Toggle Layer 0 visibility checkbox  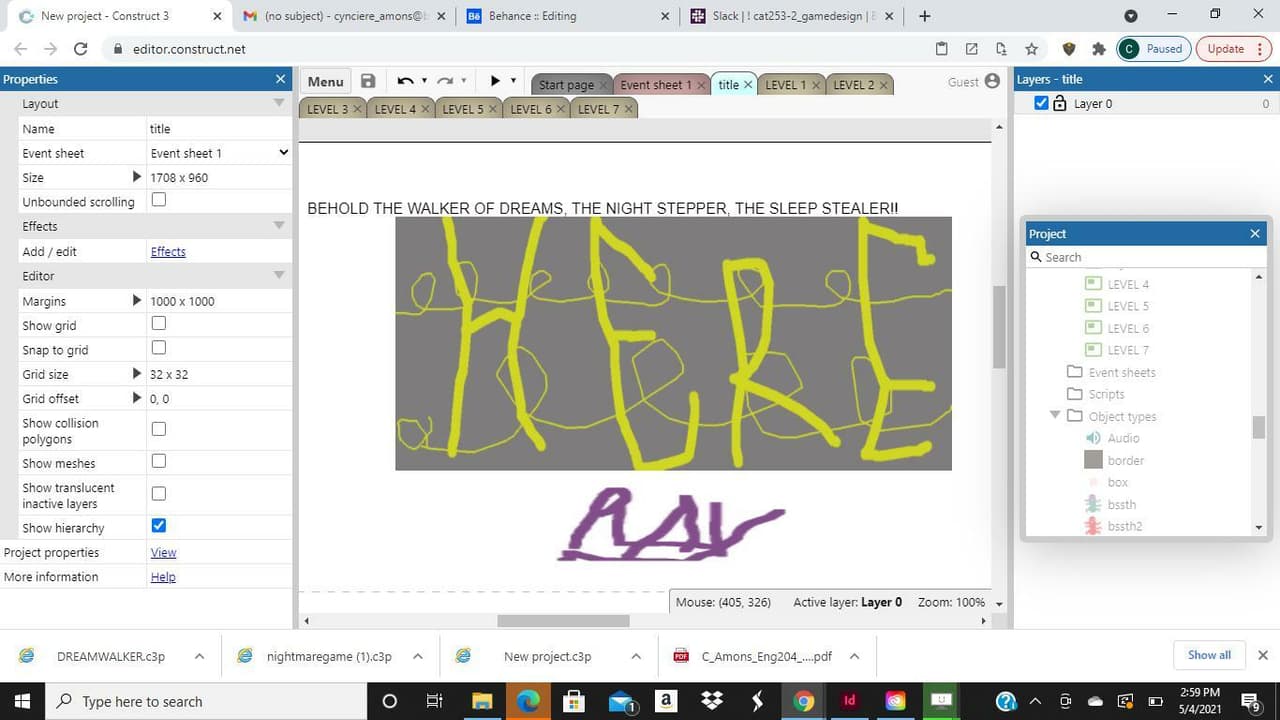tap(1041, 103)
